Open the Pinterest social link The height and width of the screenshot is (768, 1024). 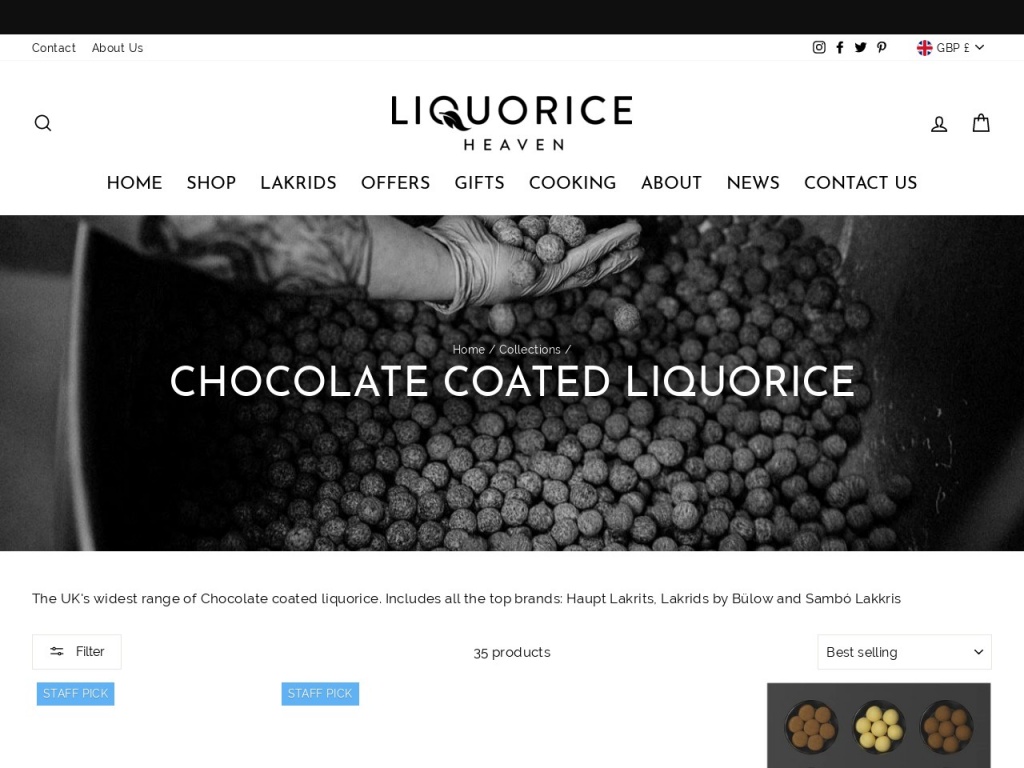pyautogui.click(x=882, y=47)
